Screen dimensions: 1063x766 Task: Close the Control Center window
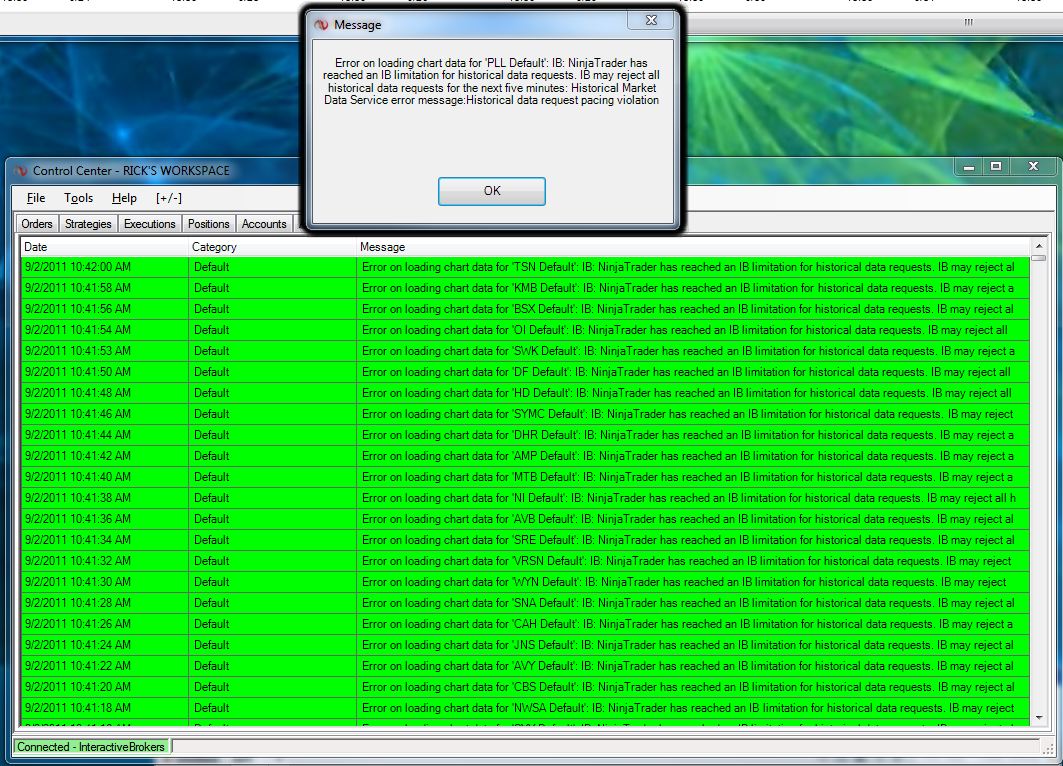[1033, 167]
